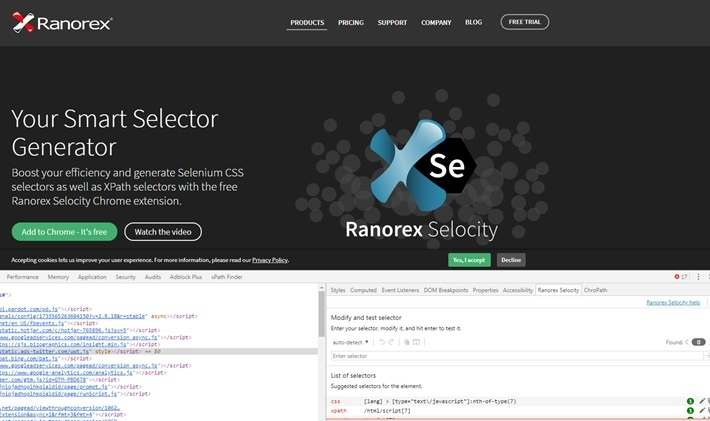This screenshot has width=710, height=421.
Task: Open the COMPANY menu
Action: coord(436,22)
